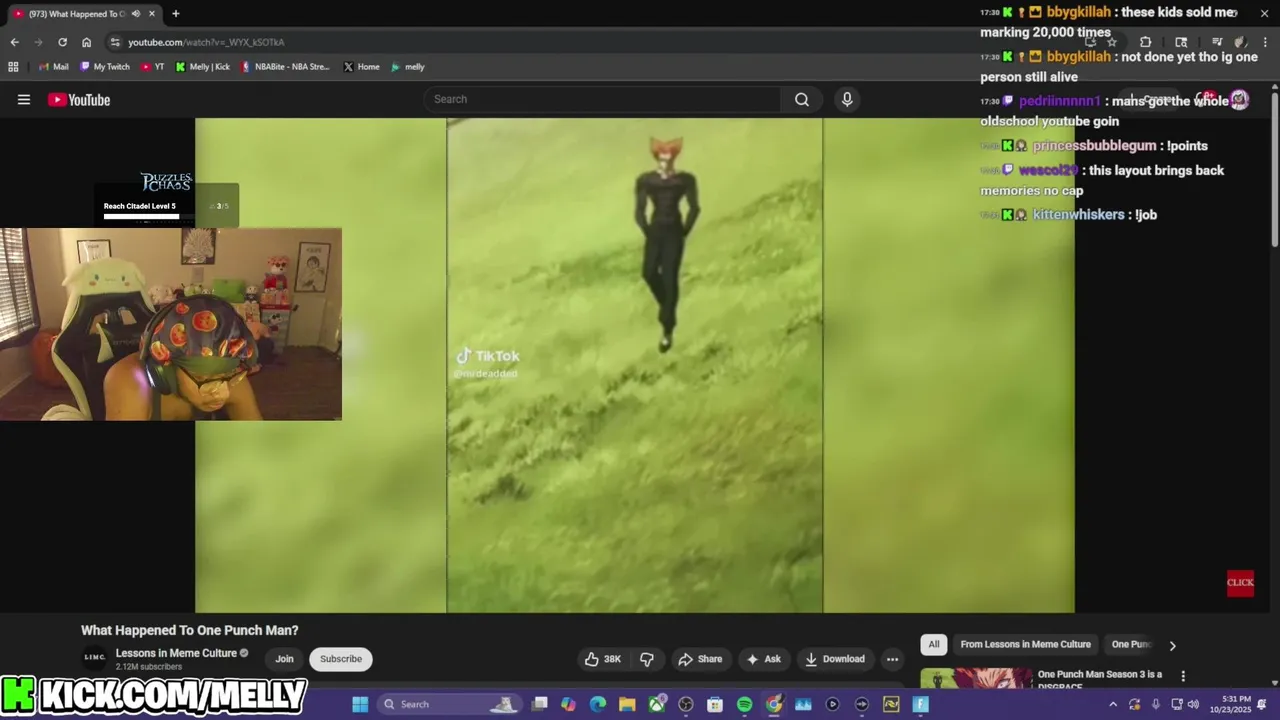This screenshot has width=1280, height=720.
Task: Click the Join membership button
Action: [x=285, y=659]
